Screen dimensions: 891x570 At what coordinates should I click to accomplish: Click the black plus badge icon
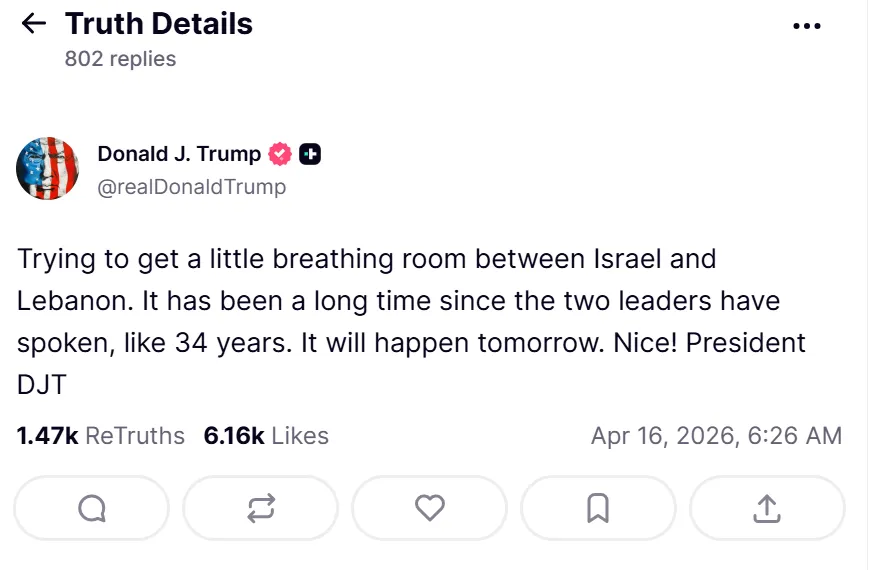310,154
